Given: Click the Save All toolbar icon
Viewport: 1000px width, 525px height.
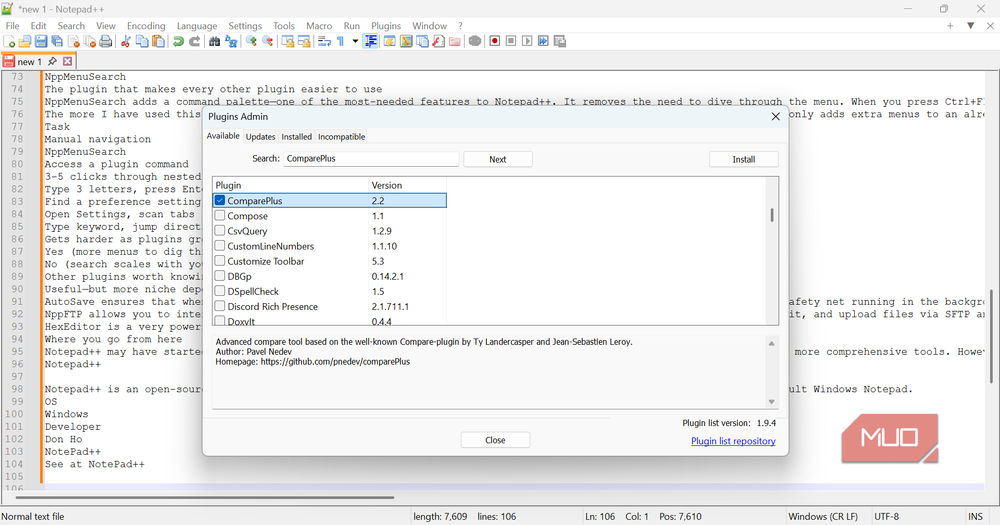Looking at the screenshot, I should coord(57,41).
